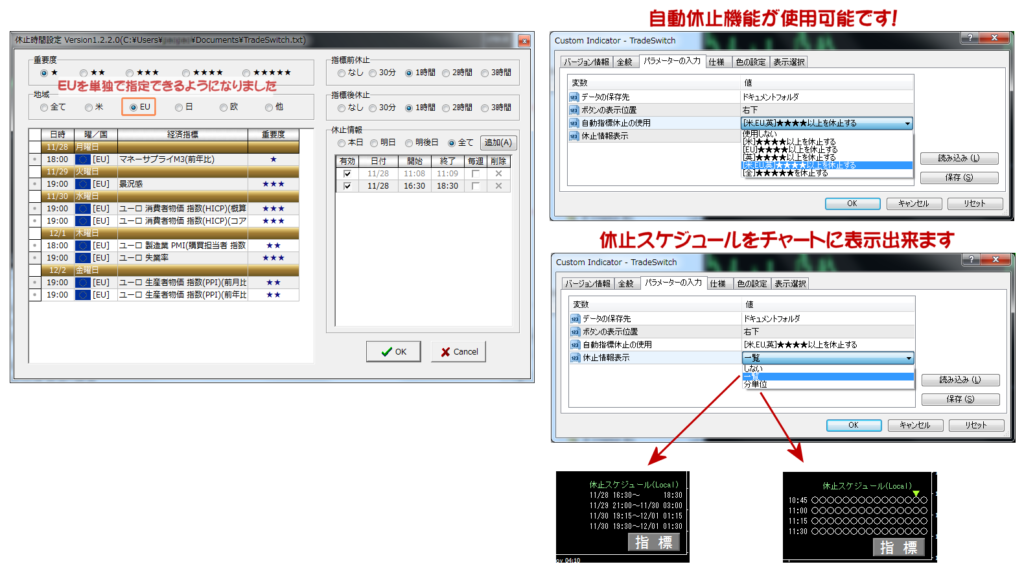Click the 指標 button in left chart preview
This screenshot has height=573, width=1024.
coord(653,543)
